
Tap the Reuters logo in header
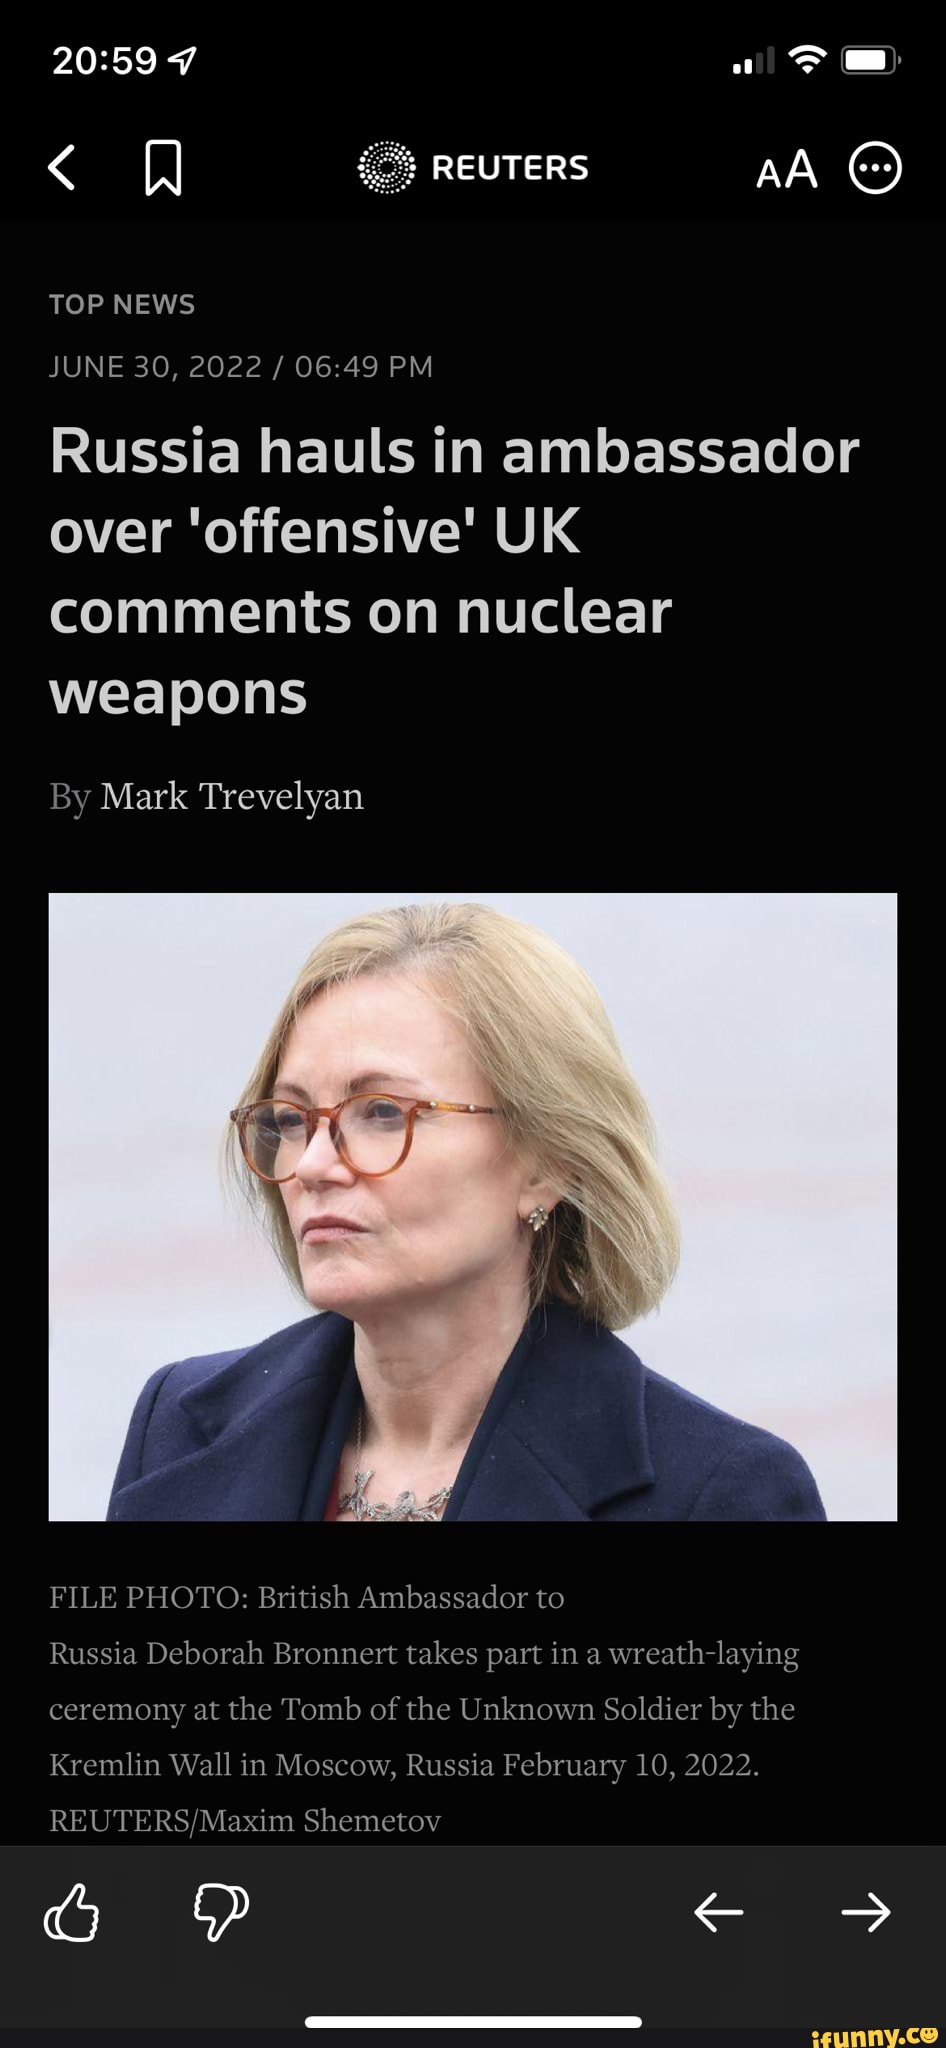click(473, 167)
